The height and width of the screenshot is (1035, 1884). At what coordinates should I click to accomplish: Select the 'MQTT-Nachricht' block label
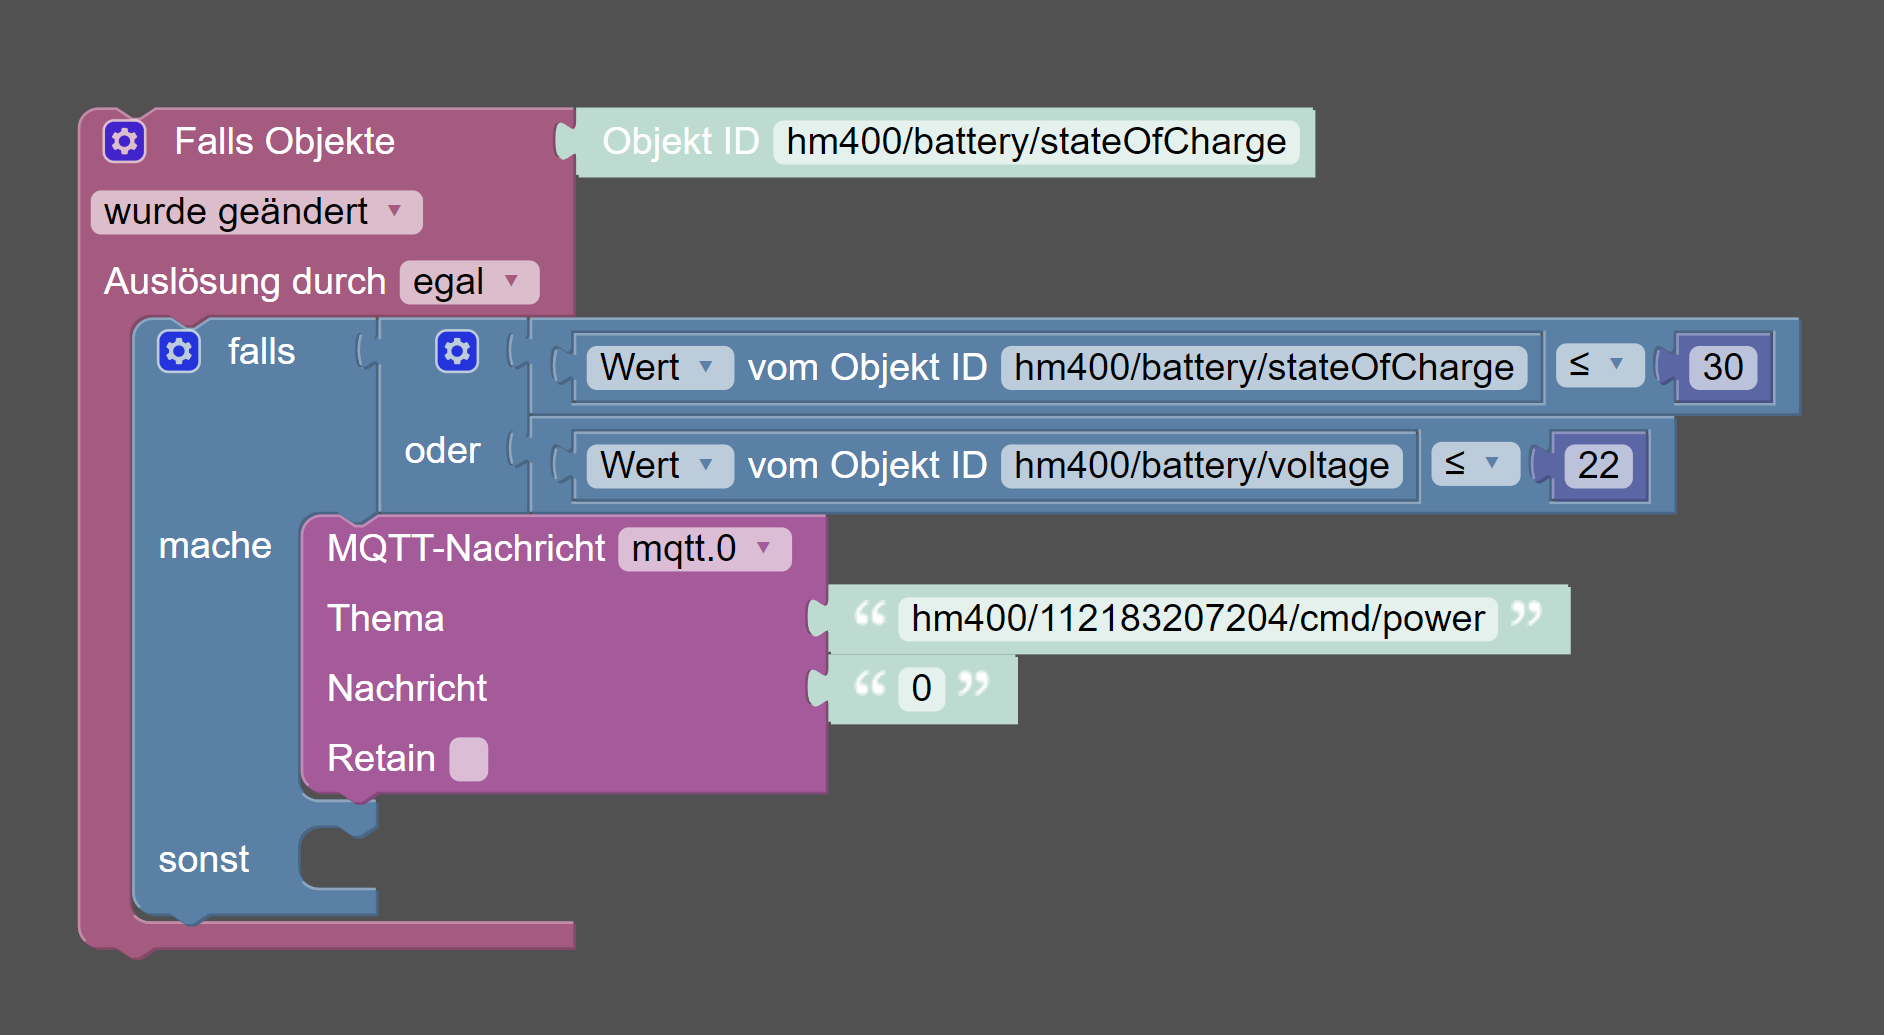pyautogui.click(x=466, y=549)
